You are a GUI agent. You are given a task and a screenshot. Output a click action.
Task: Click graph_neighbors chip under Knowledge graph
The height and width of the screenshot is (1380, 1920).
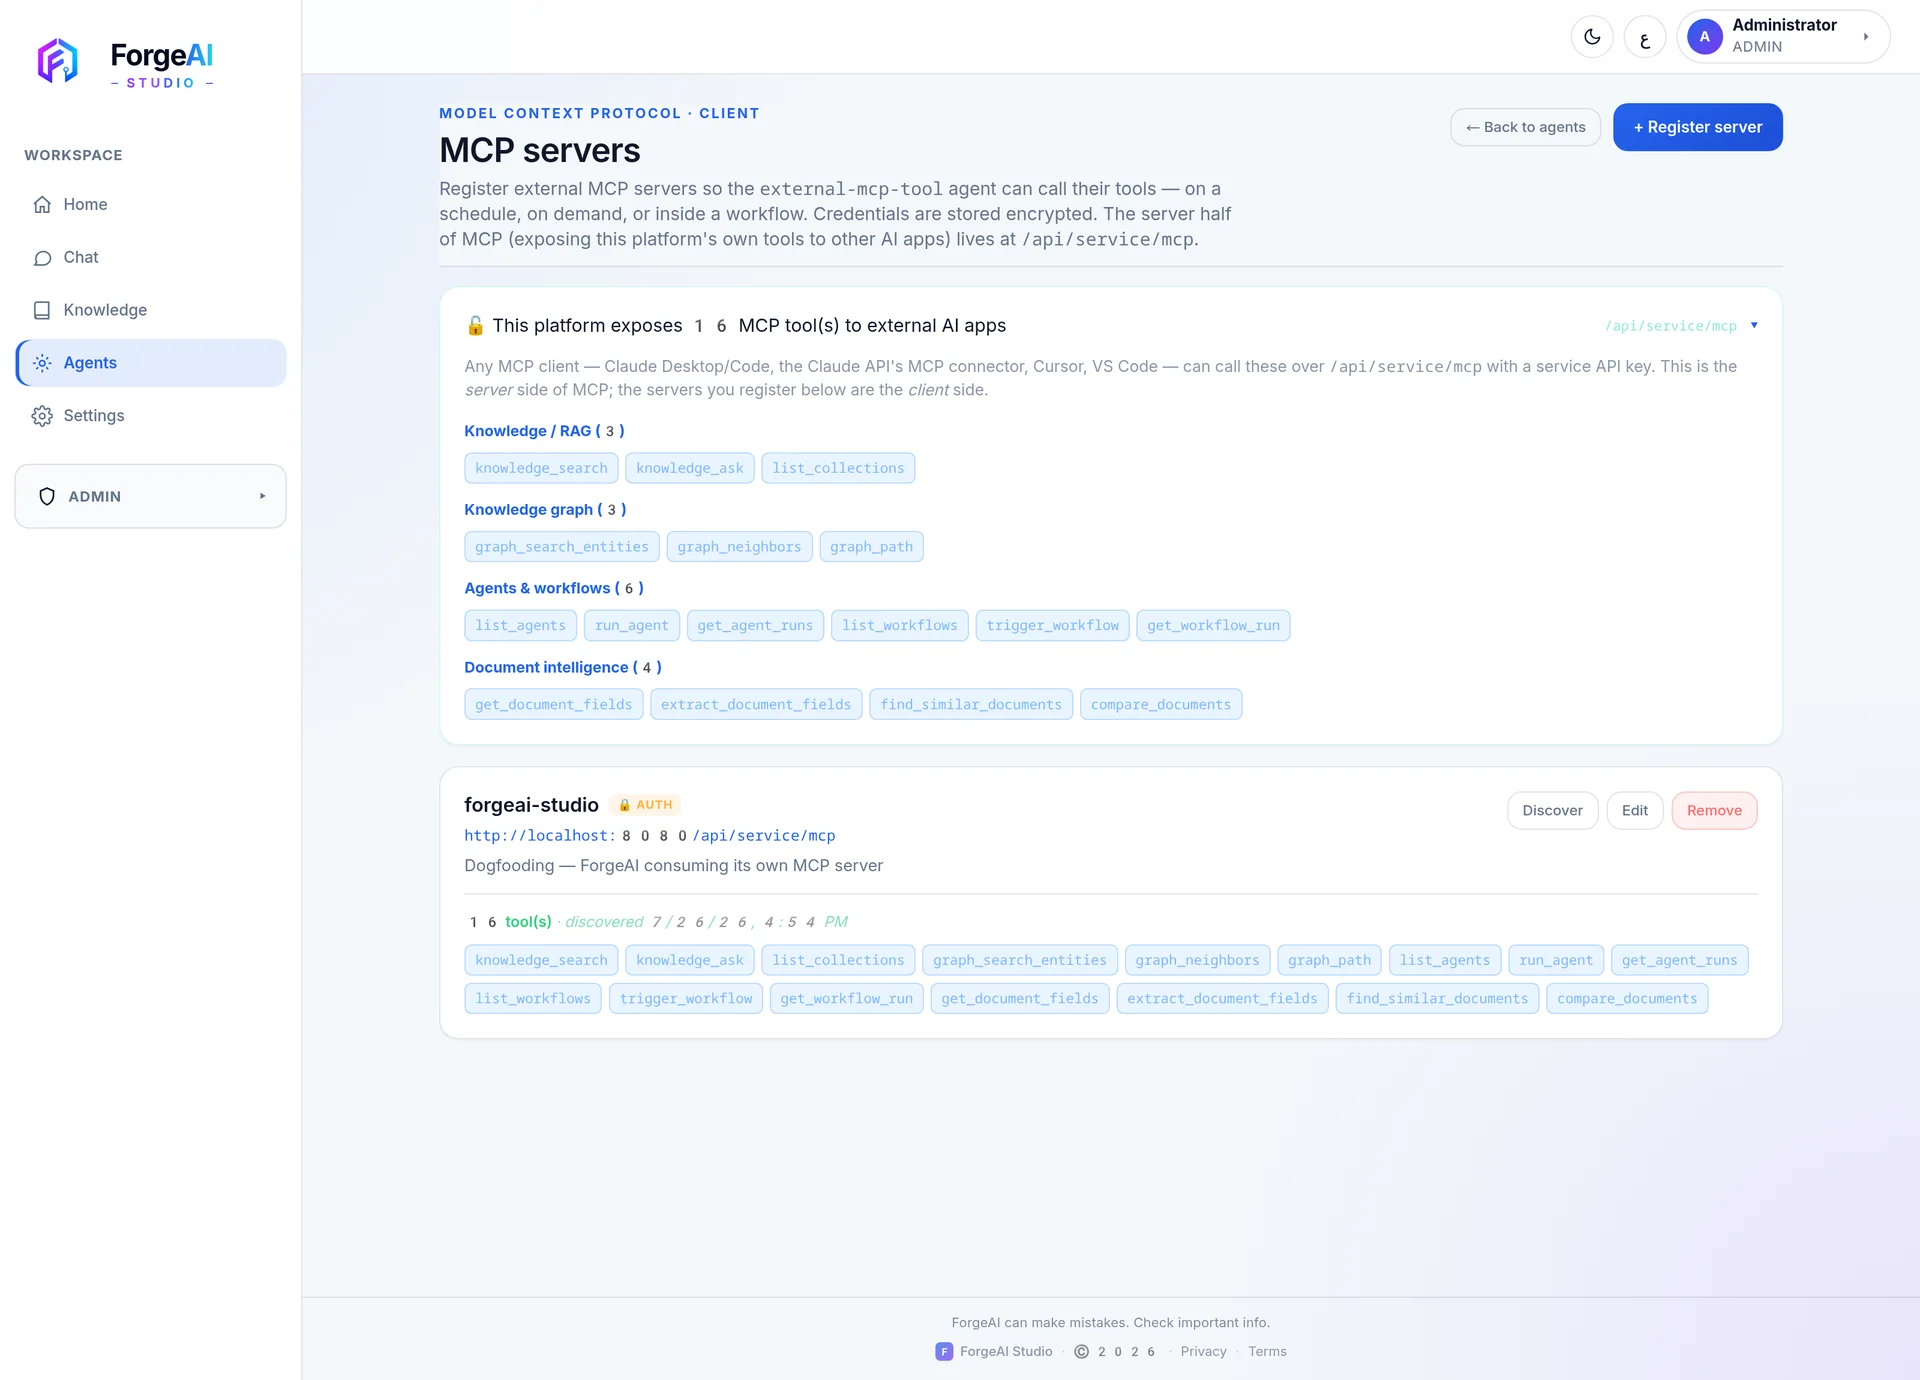click(739, 547)
